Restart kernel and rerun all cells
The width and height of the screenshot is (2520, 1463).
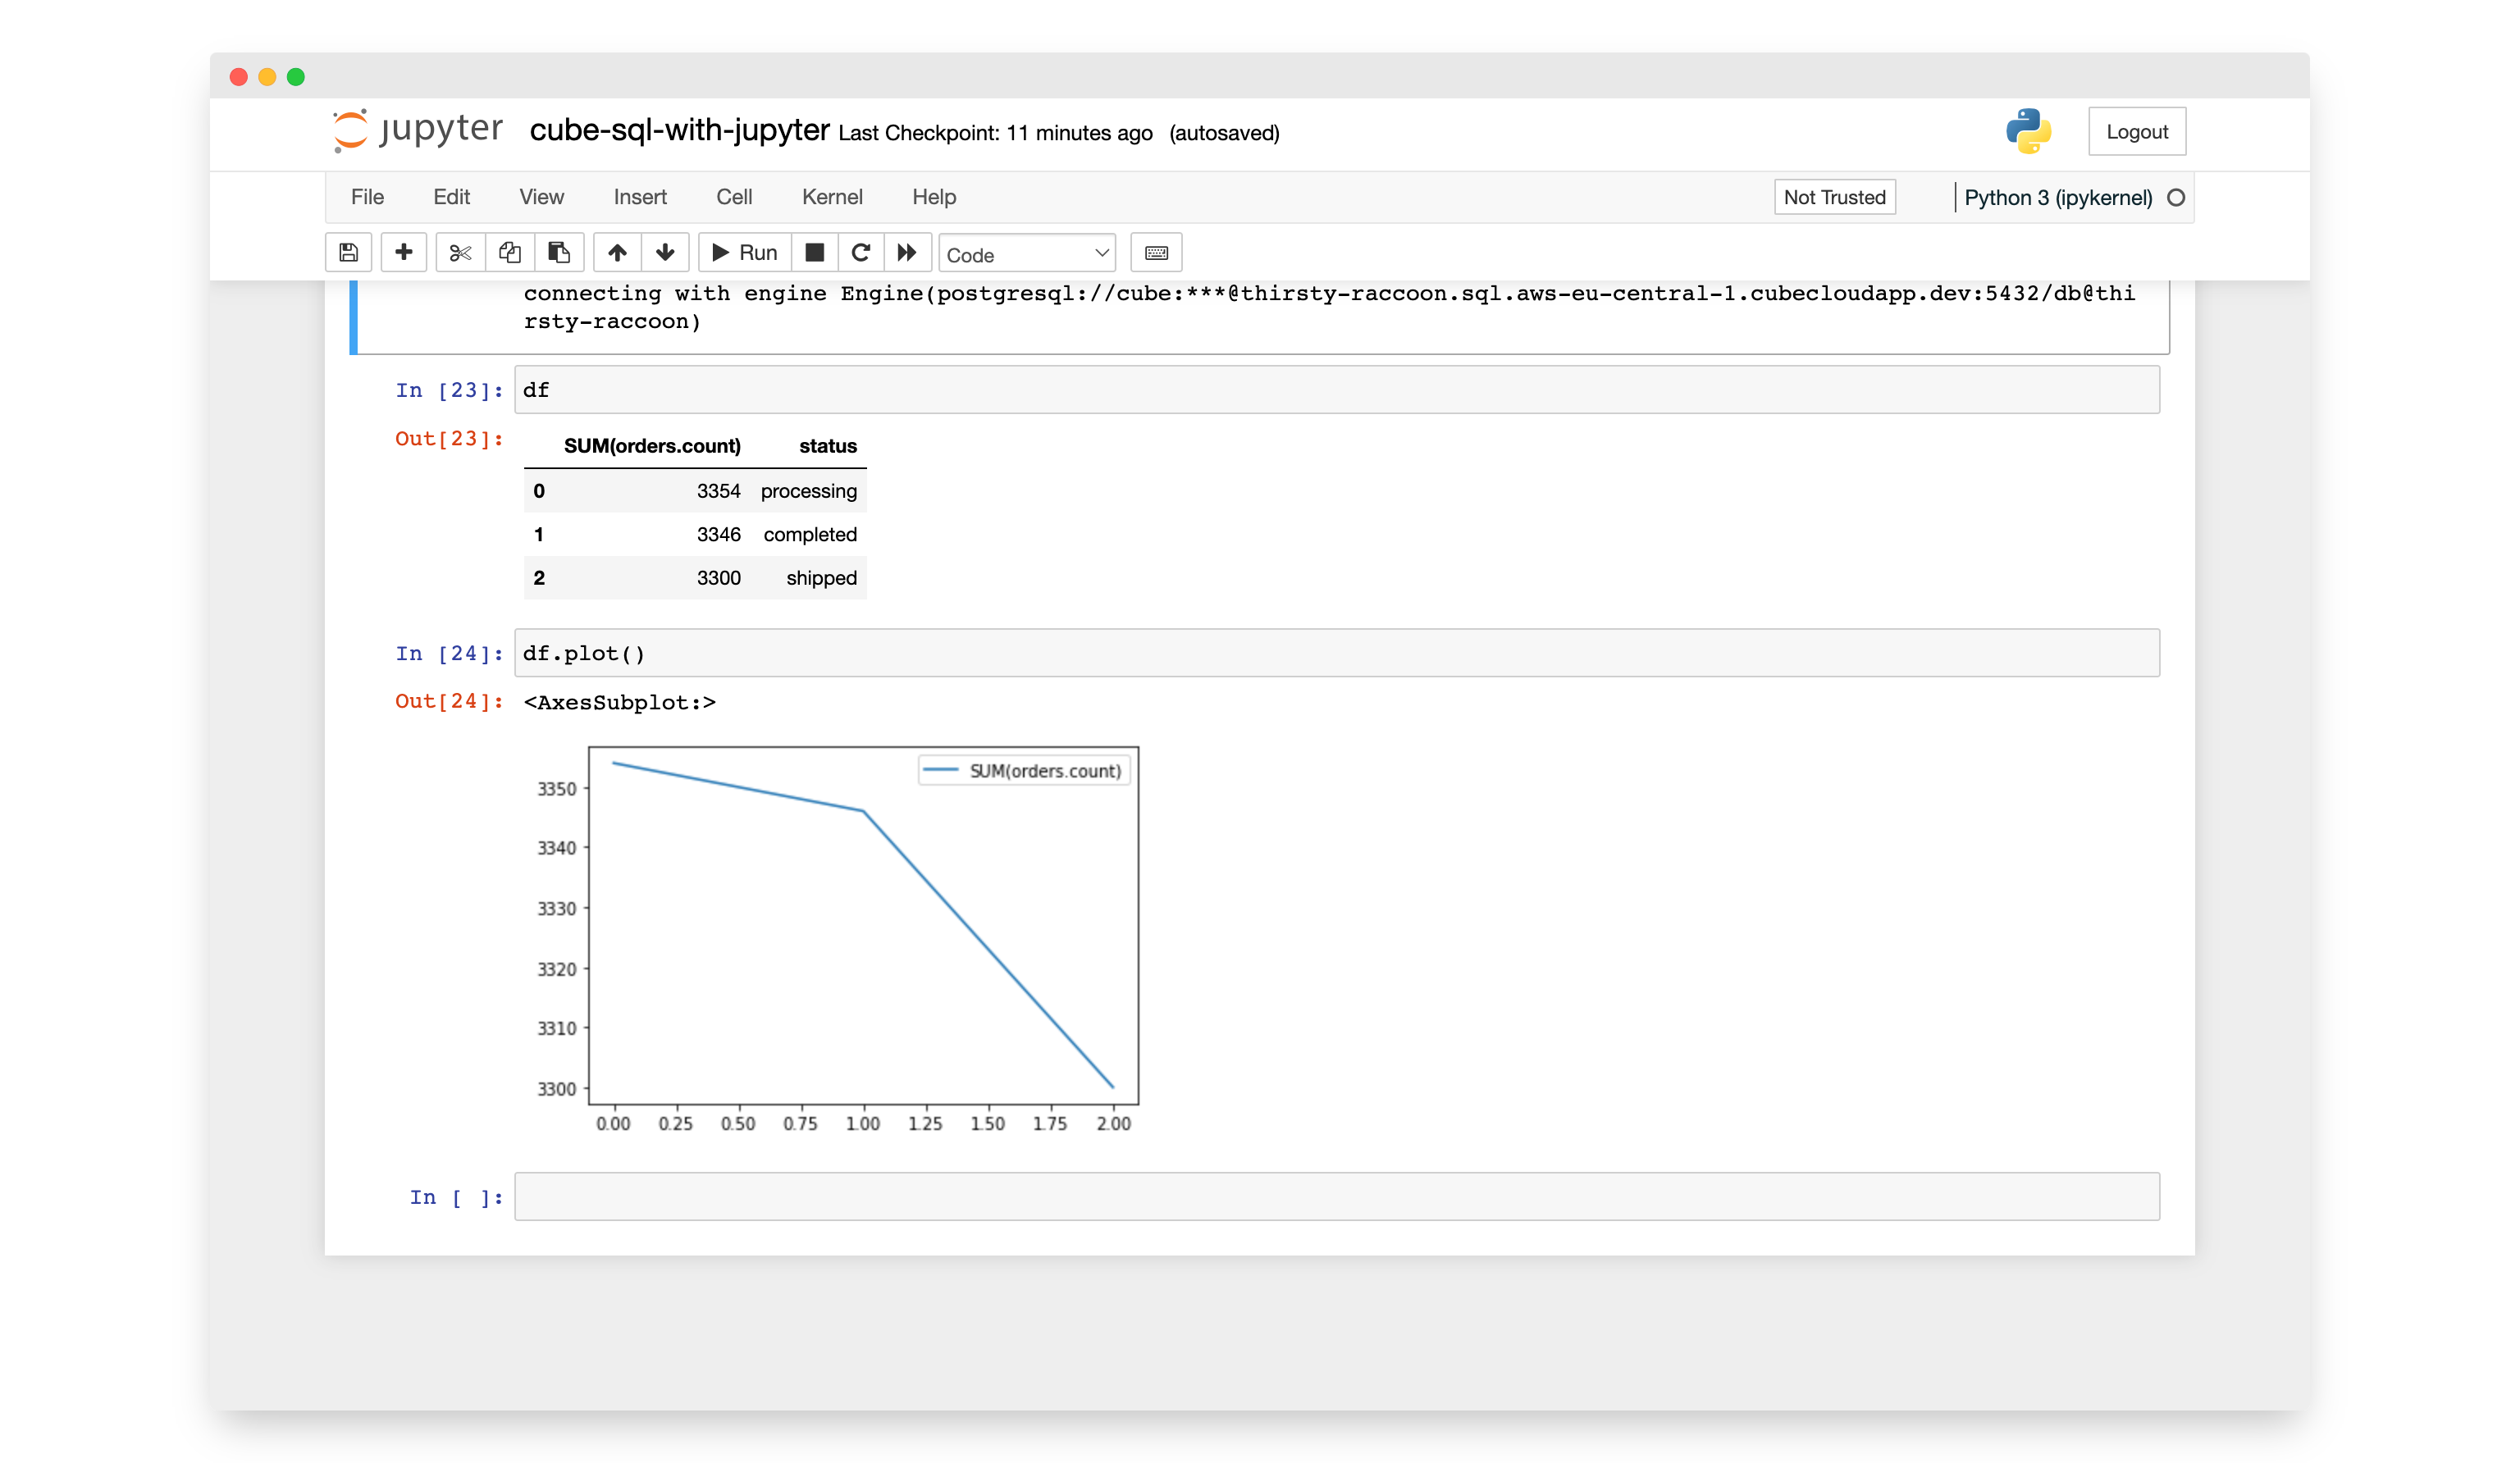click(907, 253)
